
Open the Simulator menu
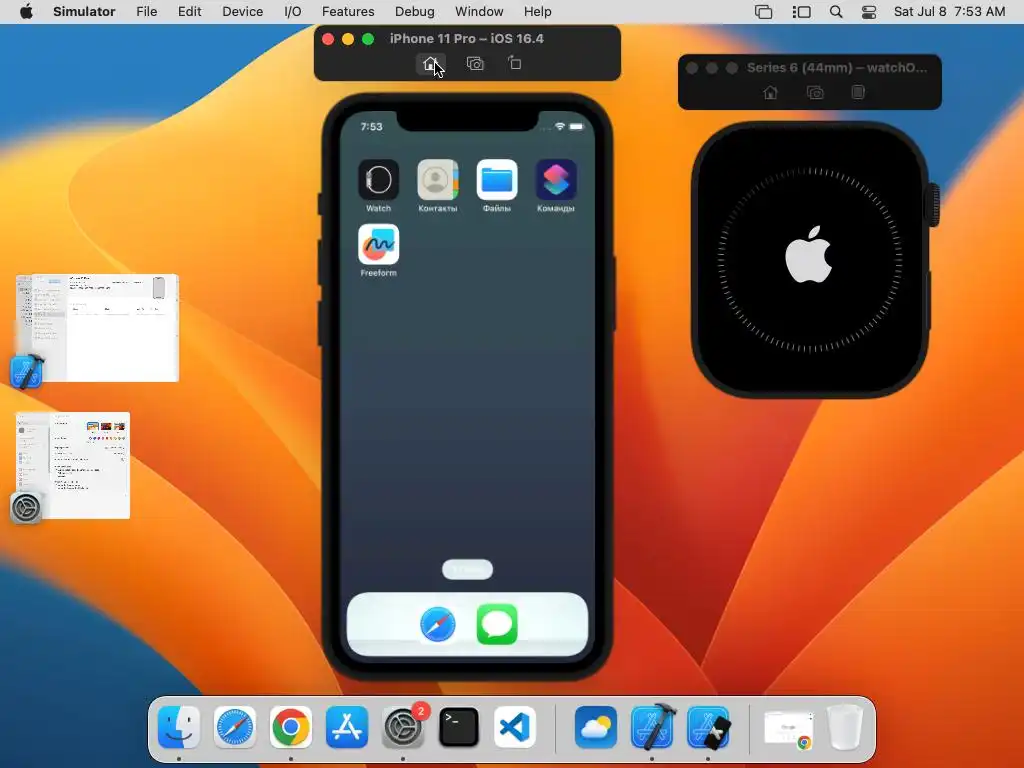point(84,12)
